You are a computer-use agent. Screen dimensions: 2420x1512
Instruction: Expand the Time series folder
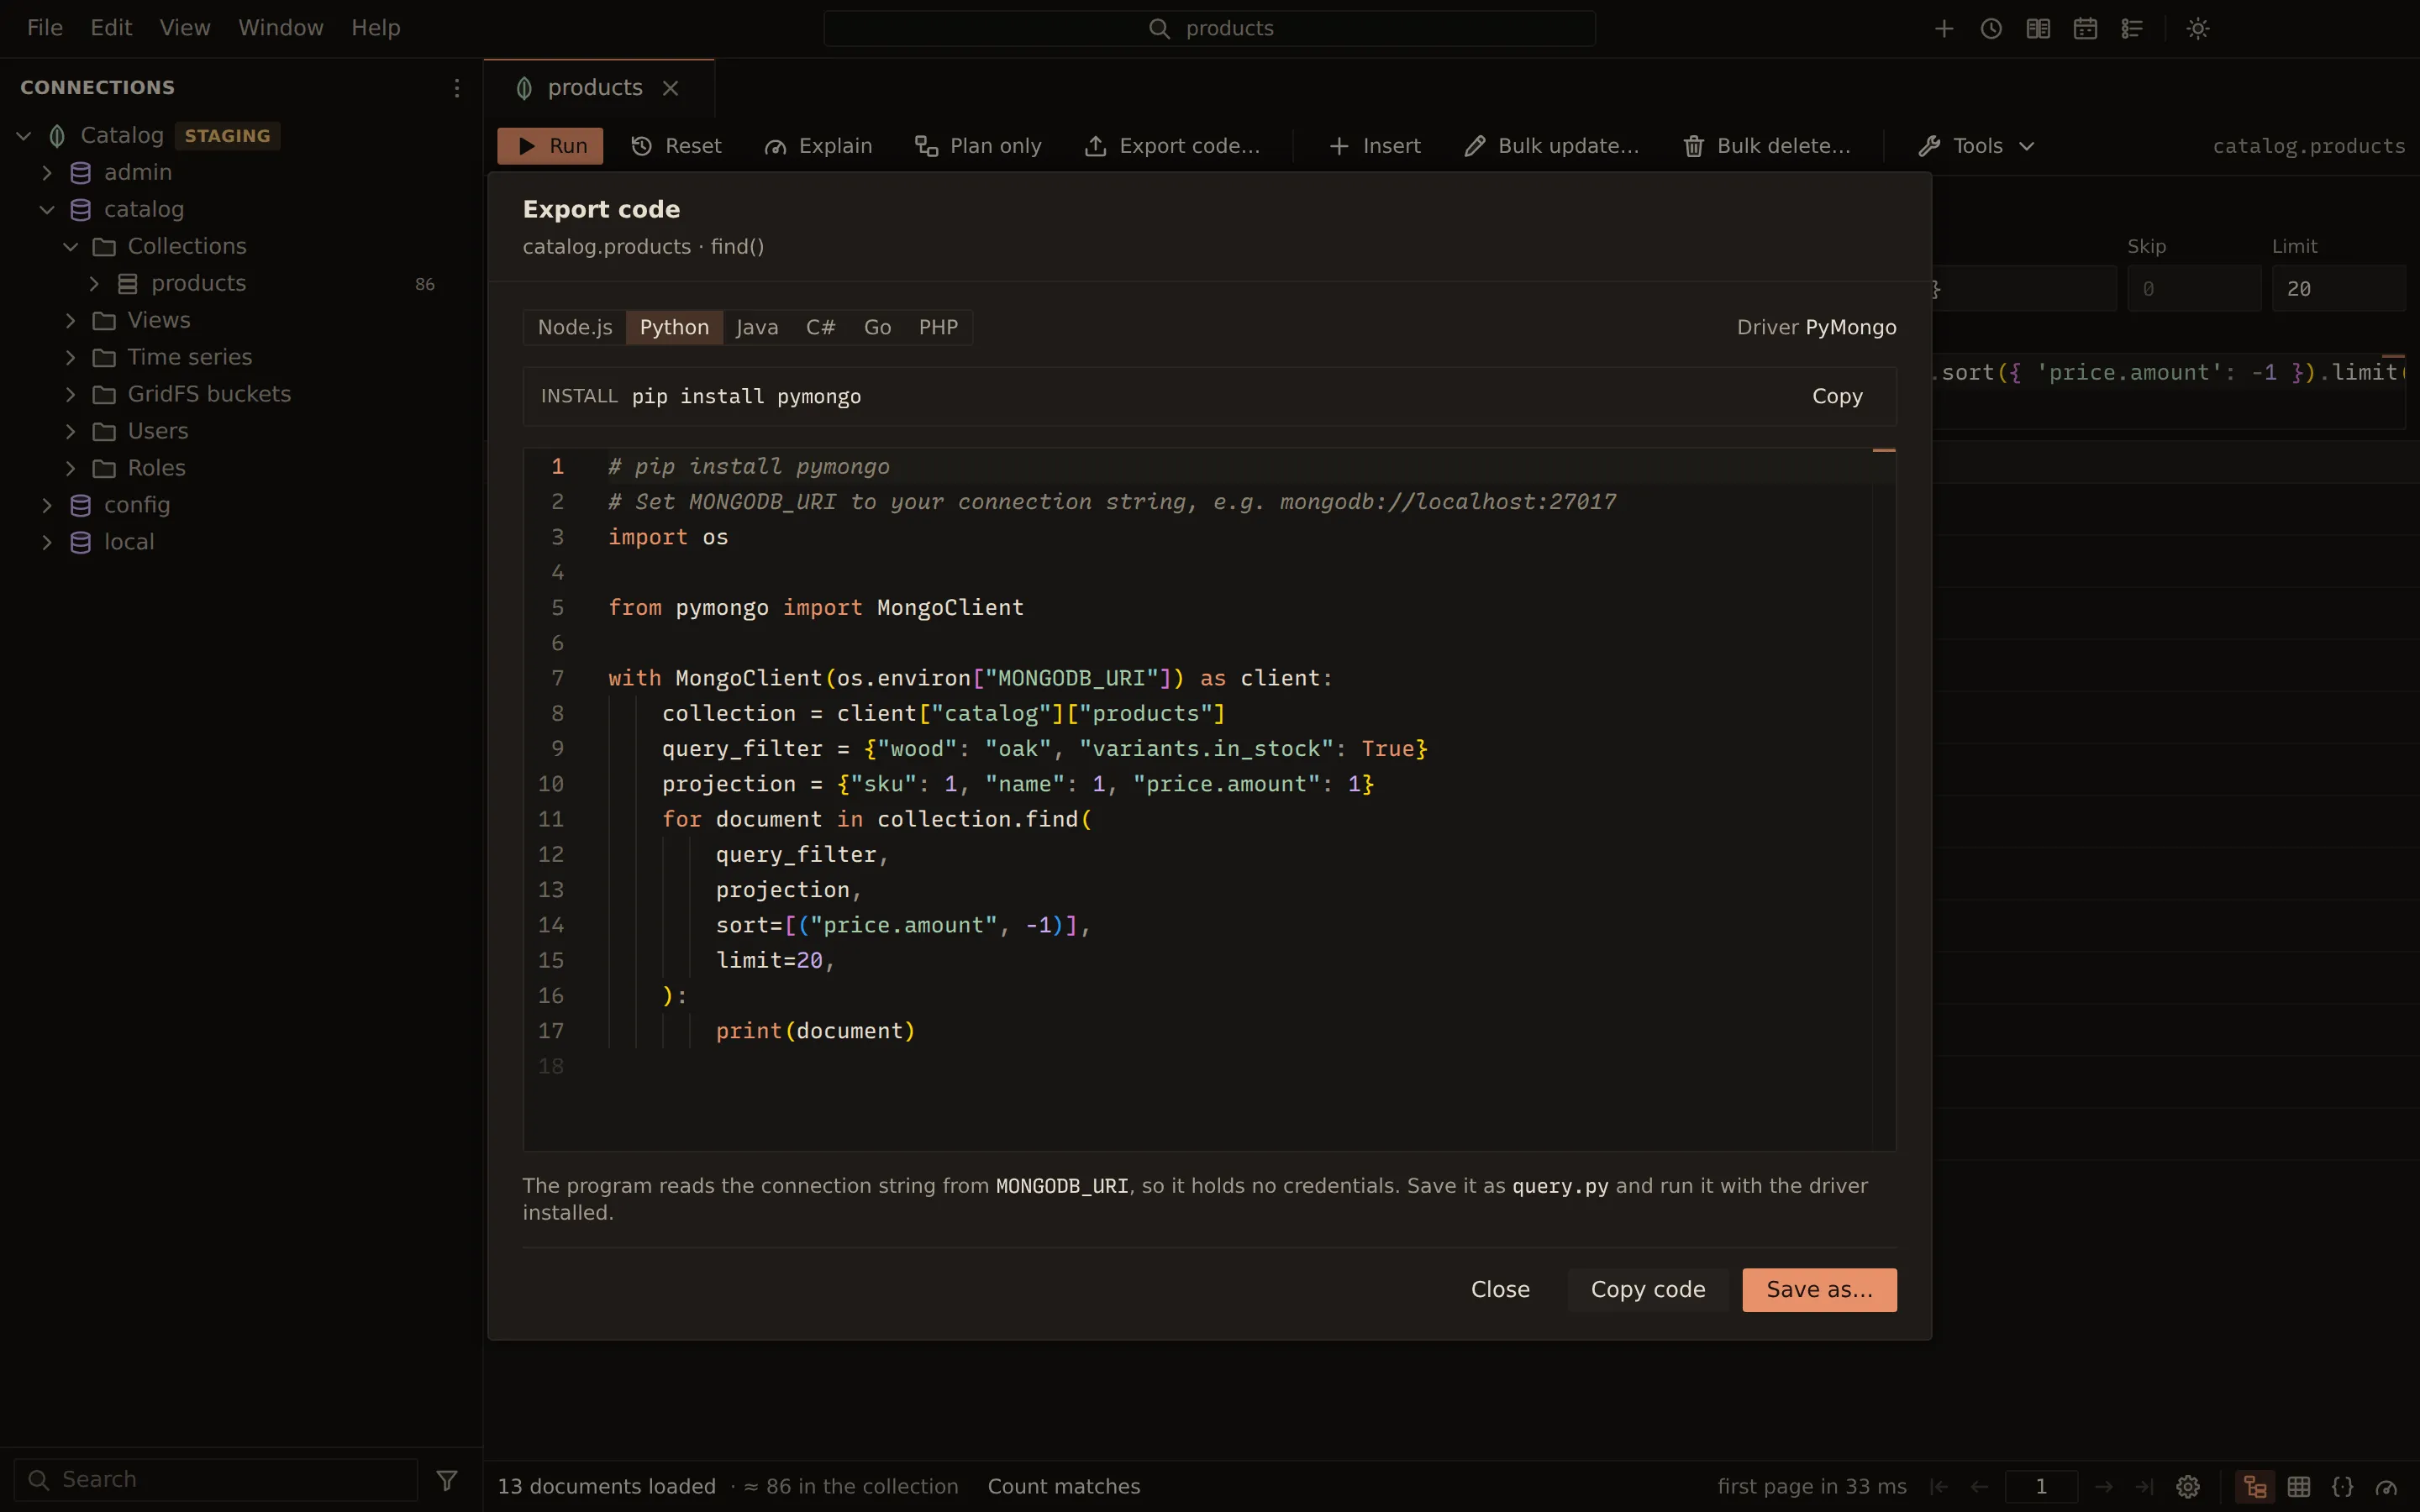tap(70, 358)
